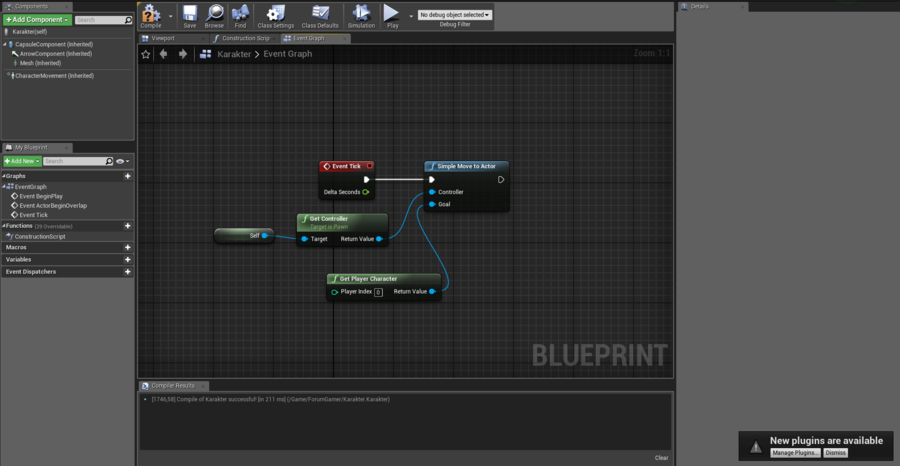Save the blueprint with Save icon
Viewport: 900px width, 466px height.
[189, 16]
